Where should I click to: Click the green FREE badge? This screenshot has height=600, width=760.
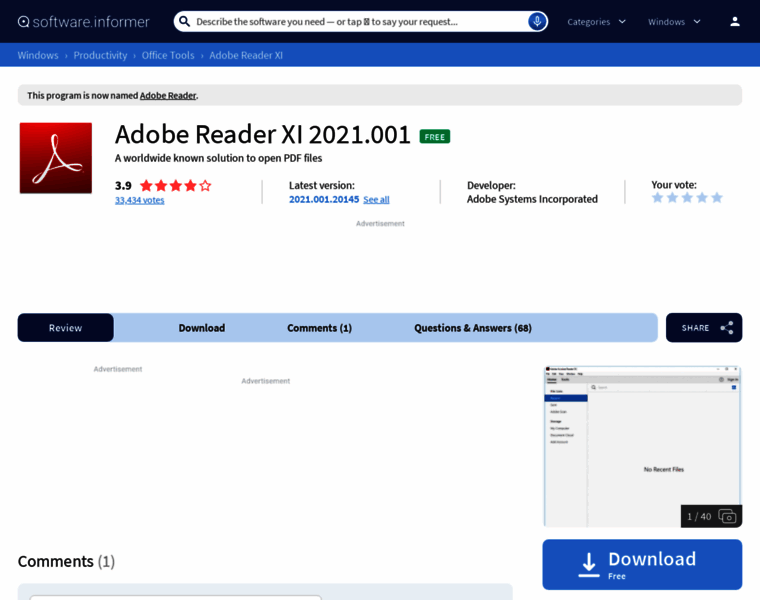(x=434, y=136)
